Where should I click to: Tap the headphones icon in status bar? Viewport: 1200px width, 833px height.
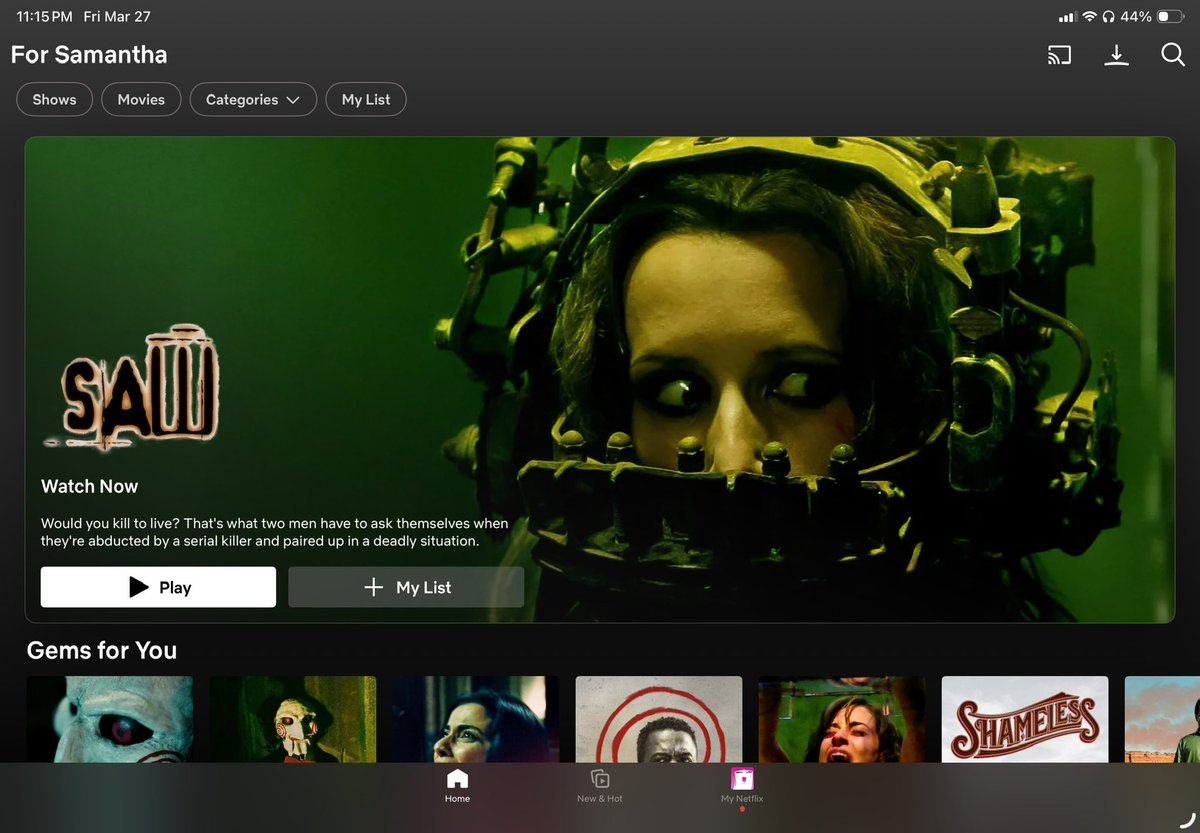(1108, 17)
